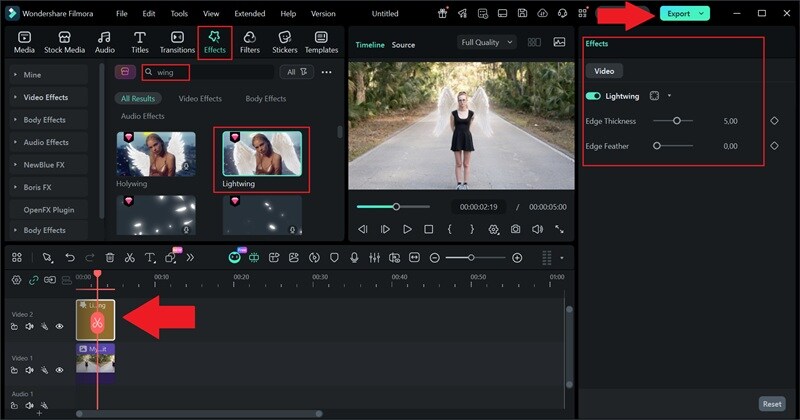The height and width of the screenshot is (420, 800).
Task: Open the Stock Media library
Action: tap(64, 42)
